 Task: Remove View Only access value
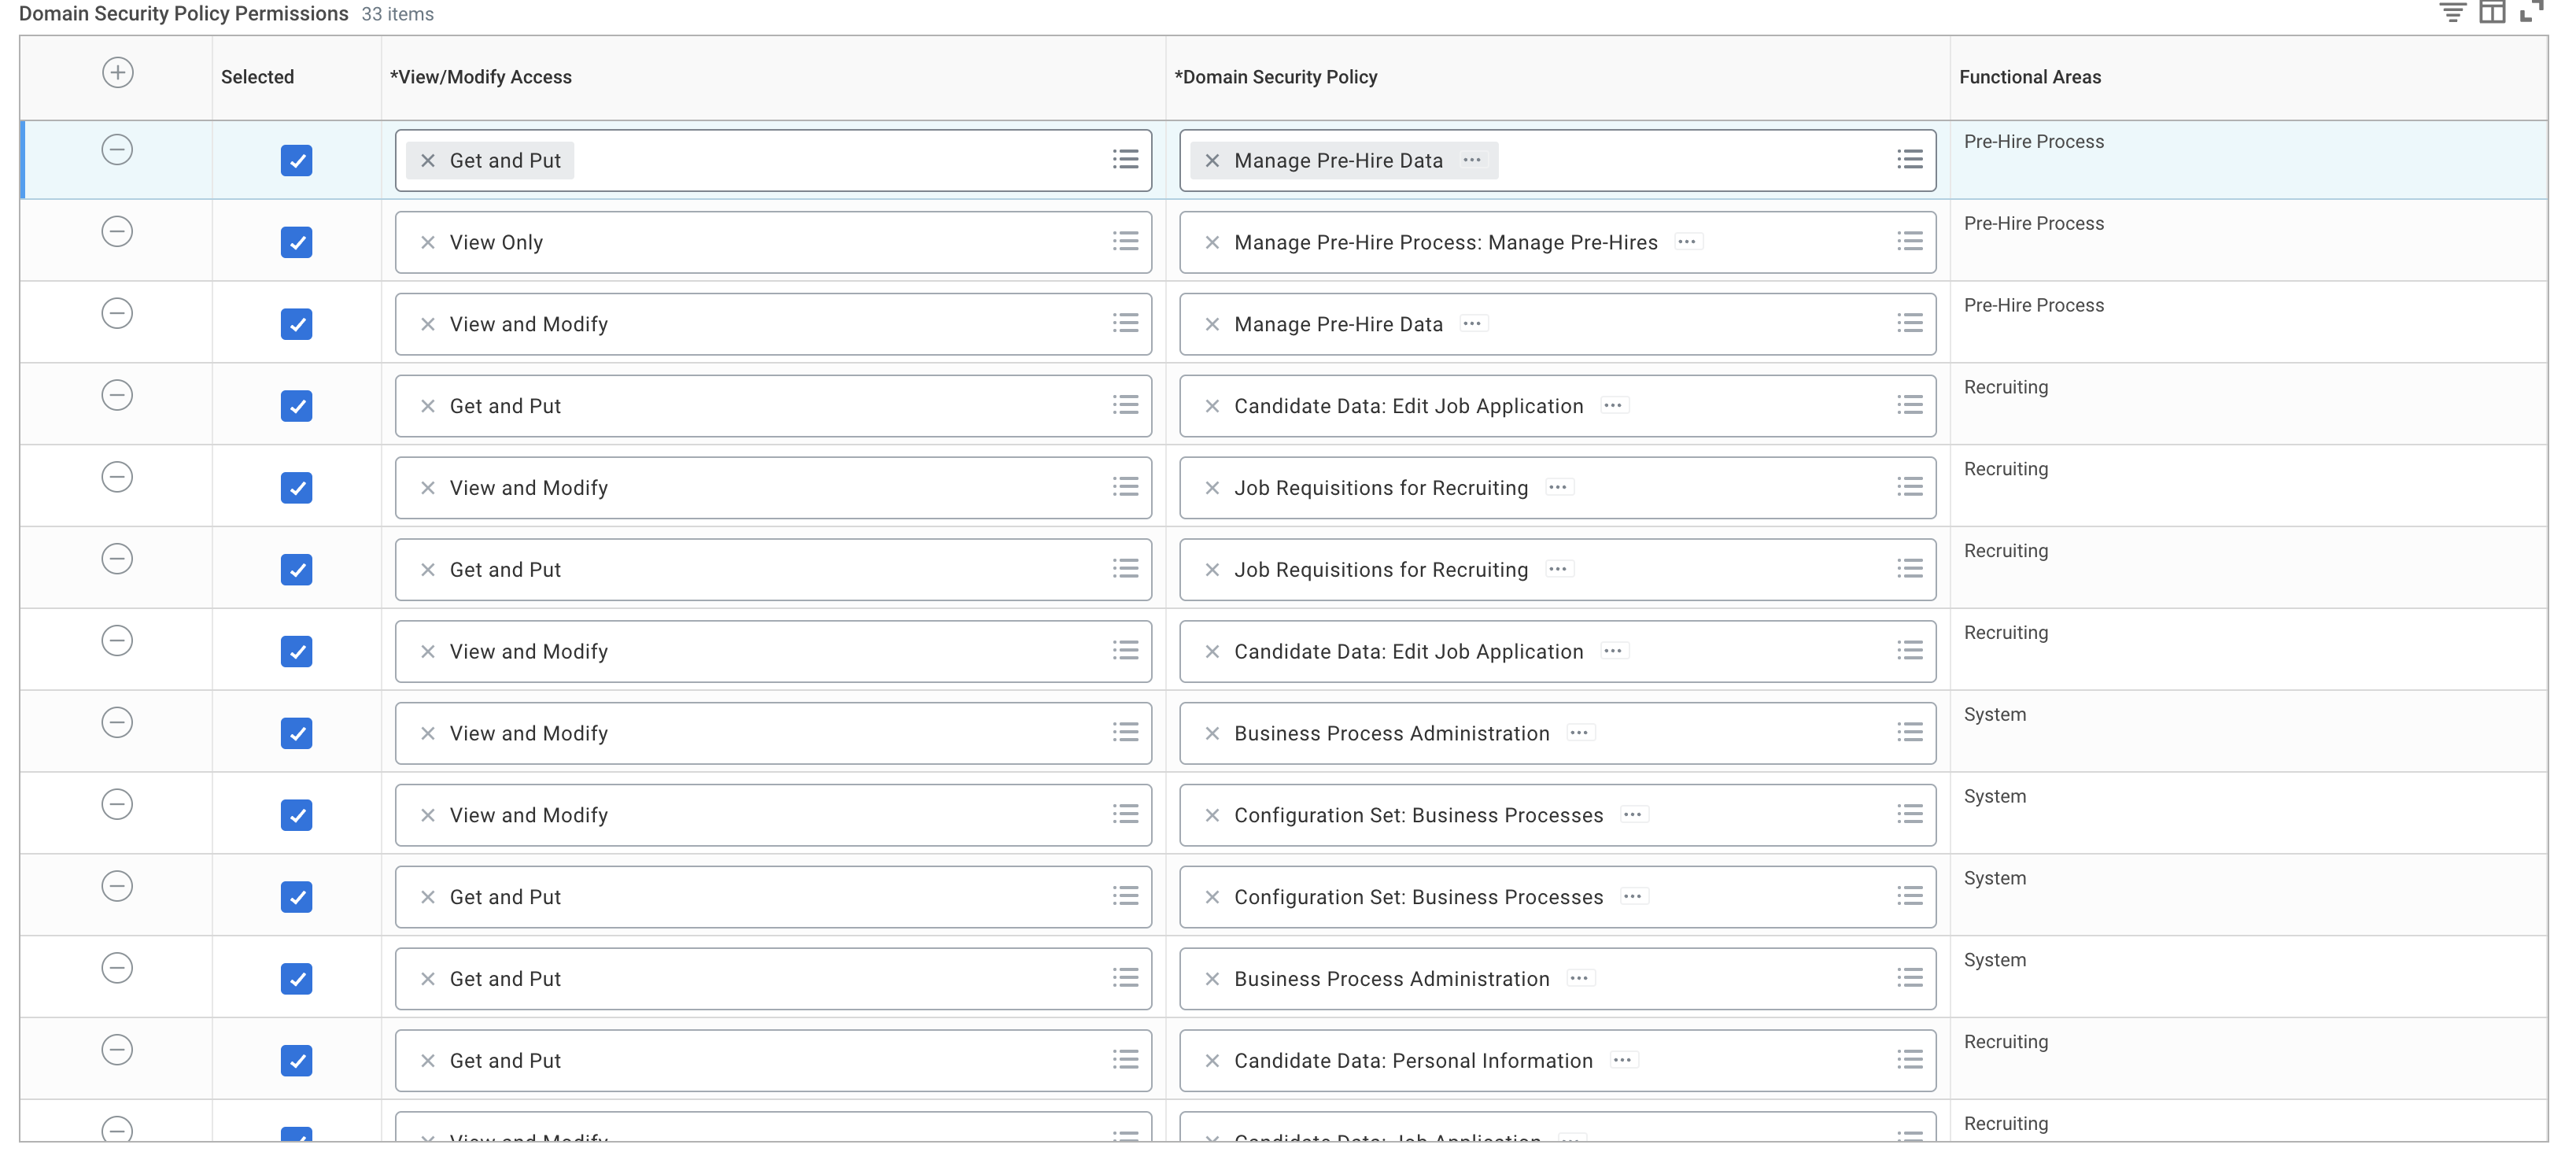(428, 242)
